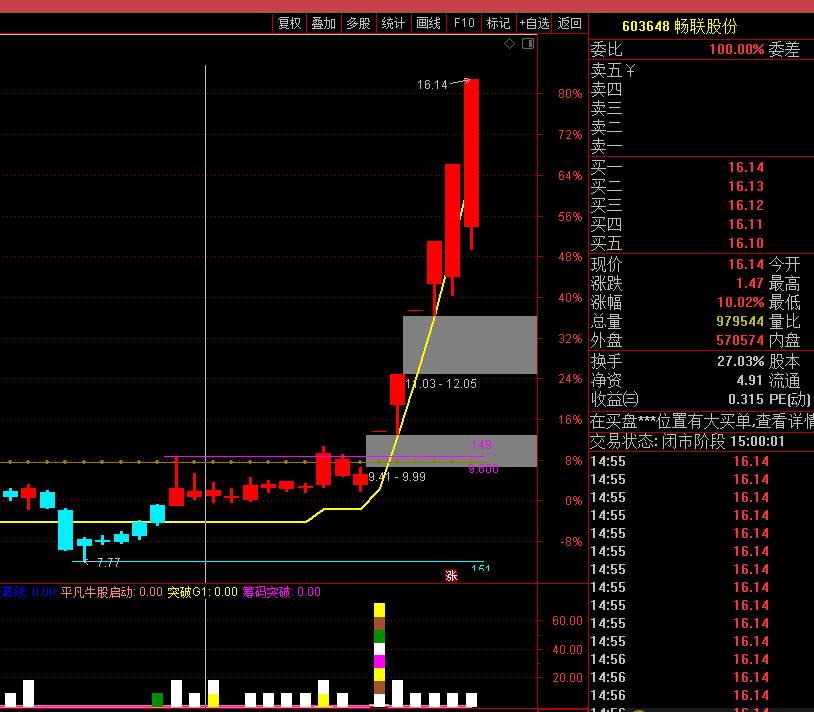Viewport: 814px width, 712px height.
Task: Click the magenta 9.600 line label
Action: (x=483, y=469)
